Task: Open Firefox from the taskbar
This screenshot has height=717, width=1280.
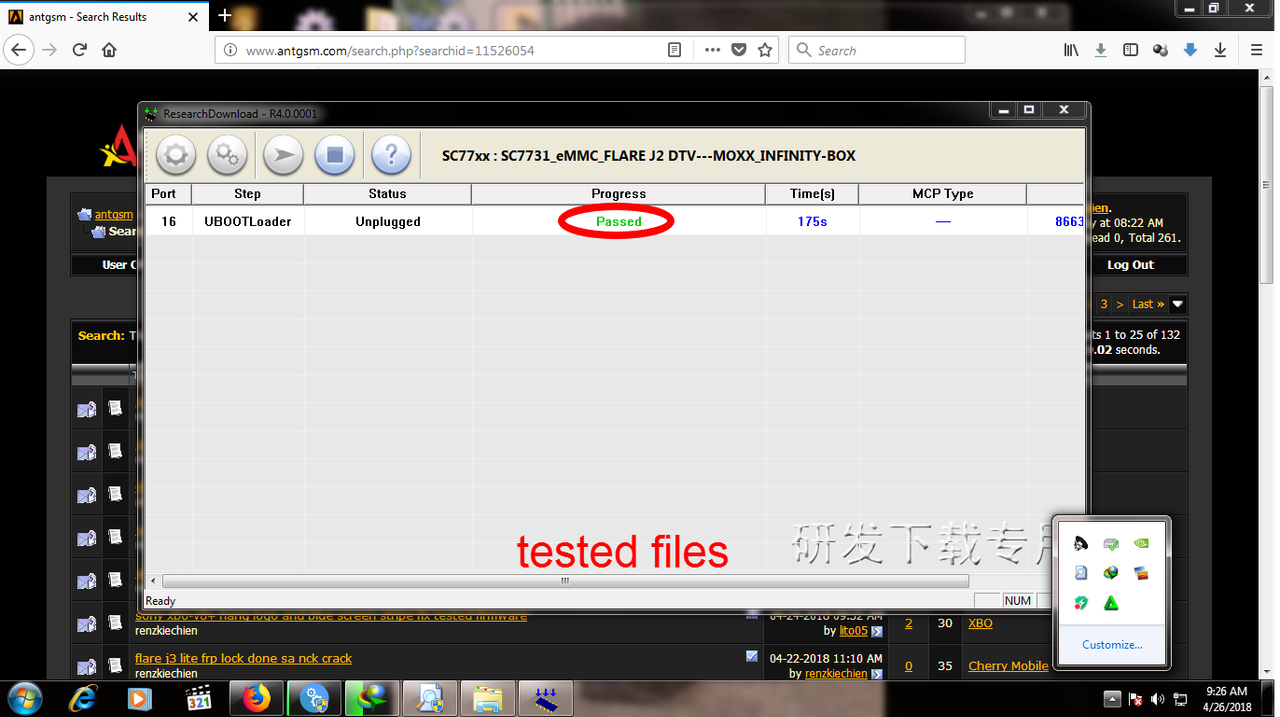Action: 257,698
